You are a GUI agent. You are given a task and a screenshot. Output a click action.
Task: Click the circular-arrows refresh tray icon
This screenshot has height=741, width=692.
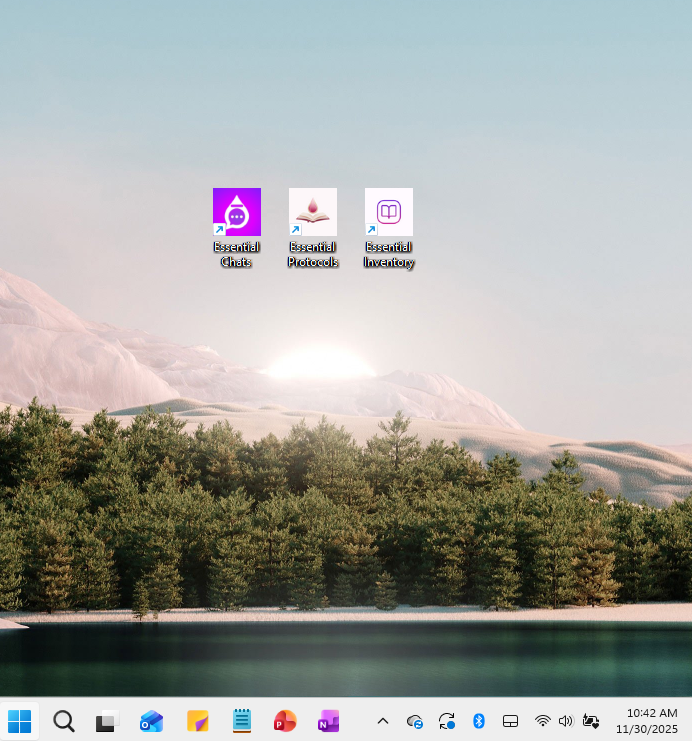[x=447, y=721]
